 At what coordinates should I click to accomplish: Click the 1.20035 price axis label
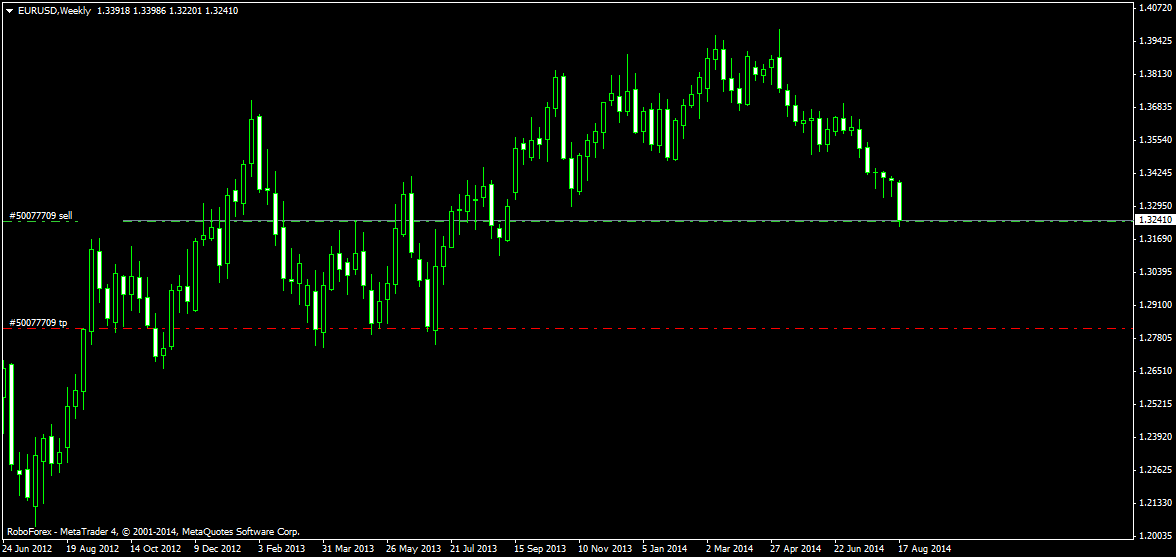tap(1155, 535)
